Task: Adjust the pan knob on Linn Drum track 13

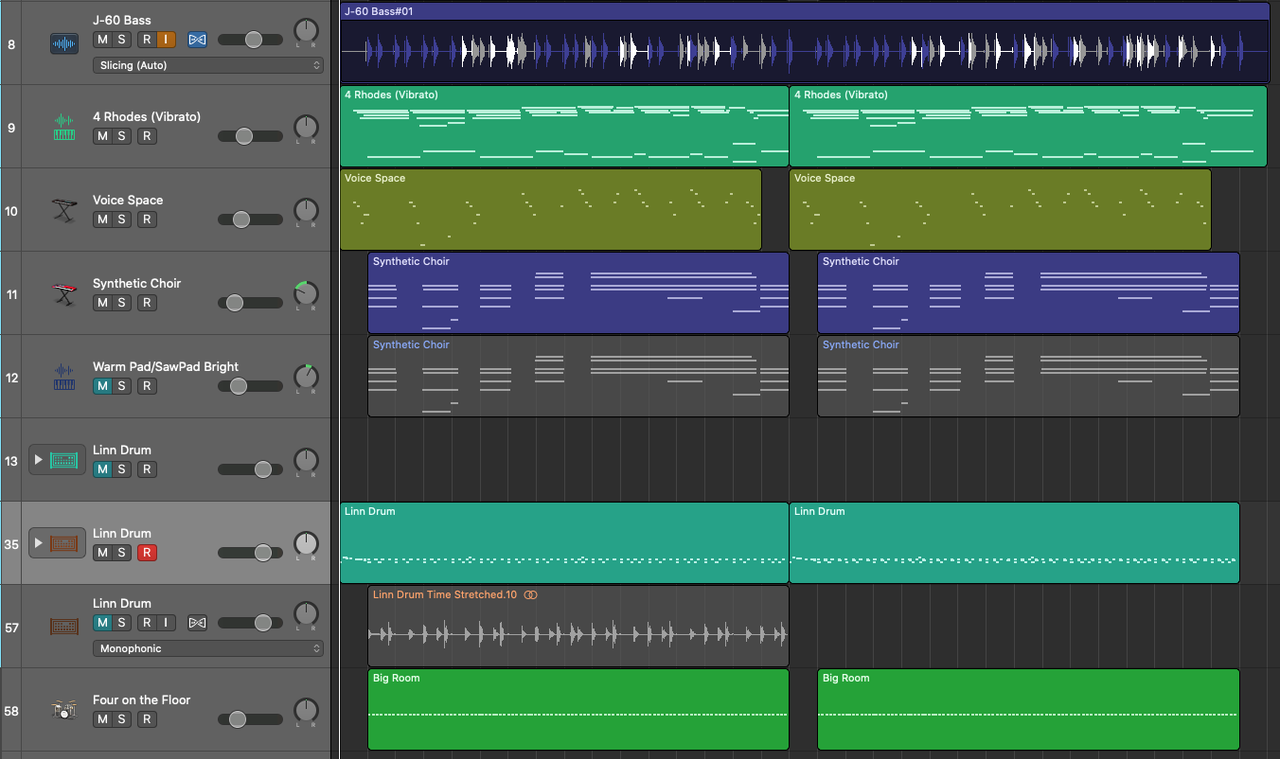Action: 306,461
